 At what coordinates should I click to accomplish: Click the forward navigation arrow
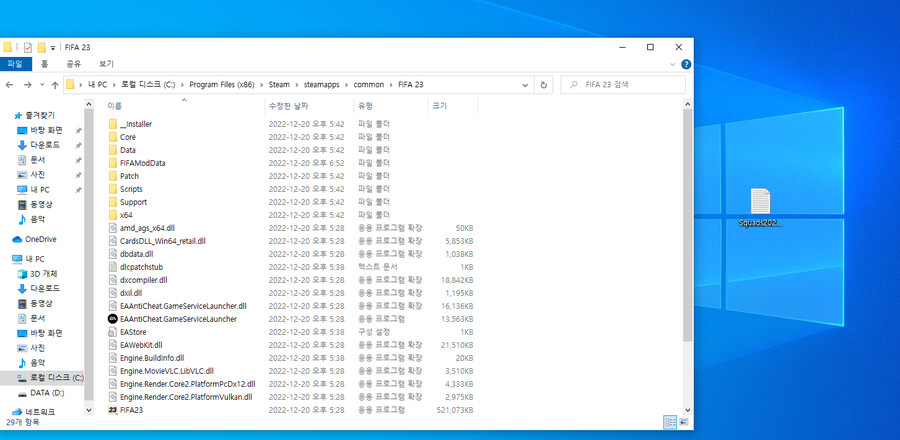[x=28, y=85]
